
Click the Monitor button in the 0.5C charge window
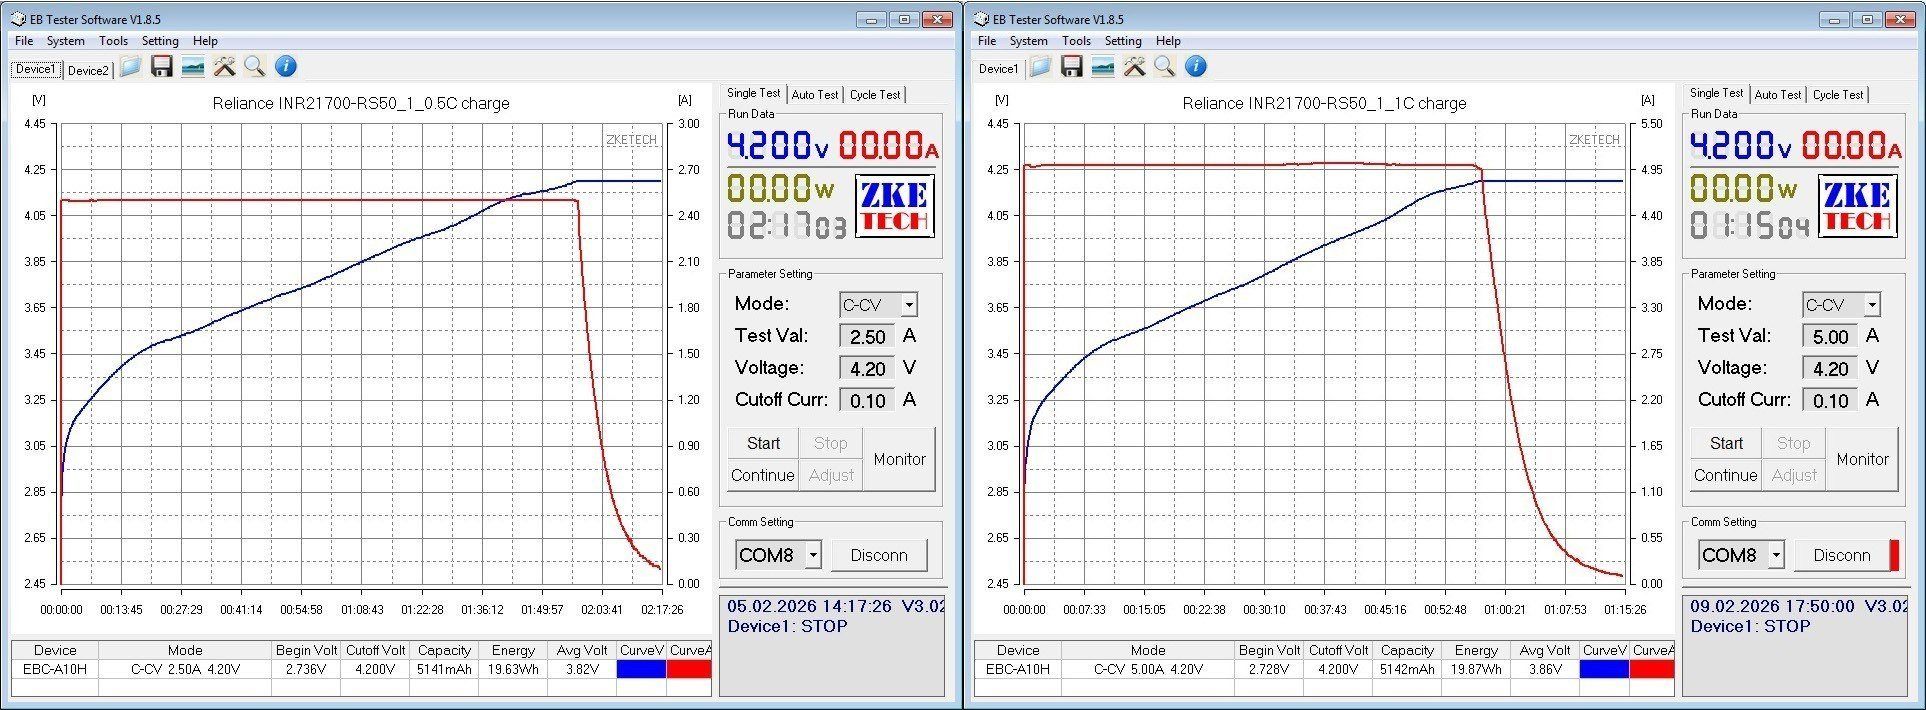point(899,459)
